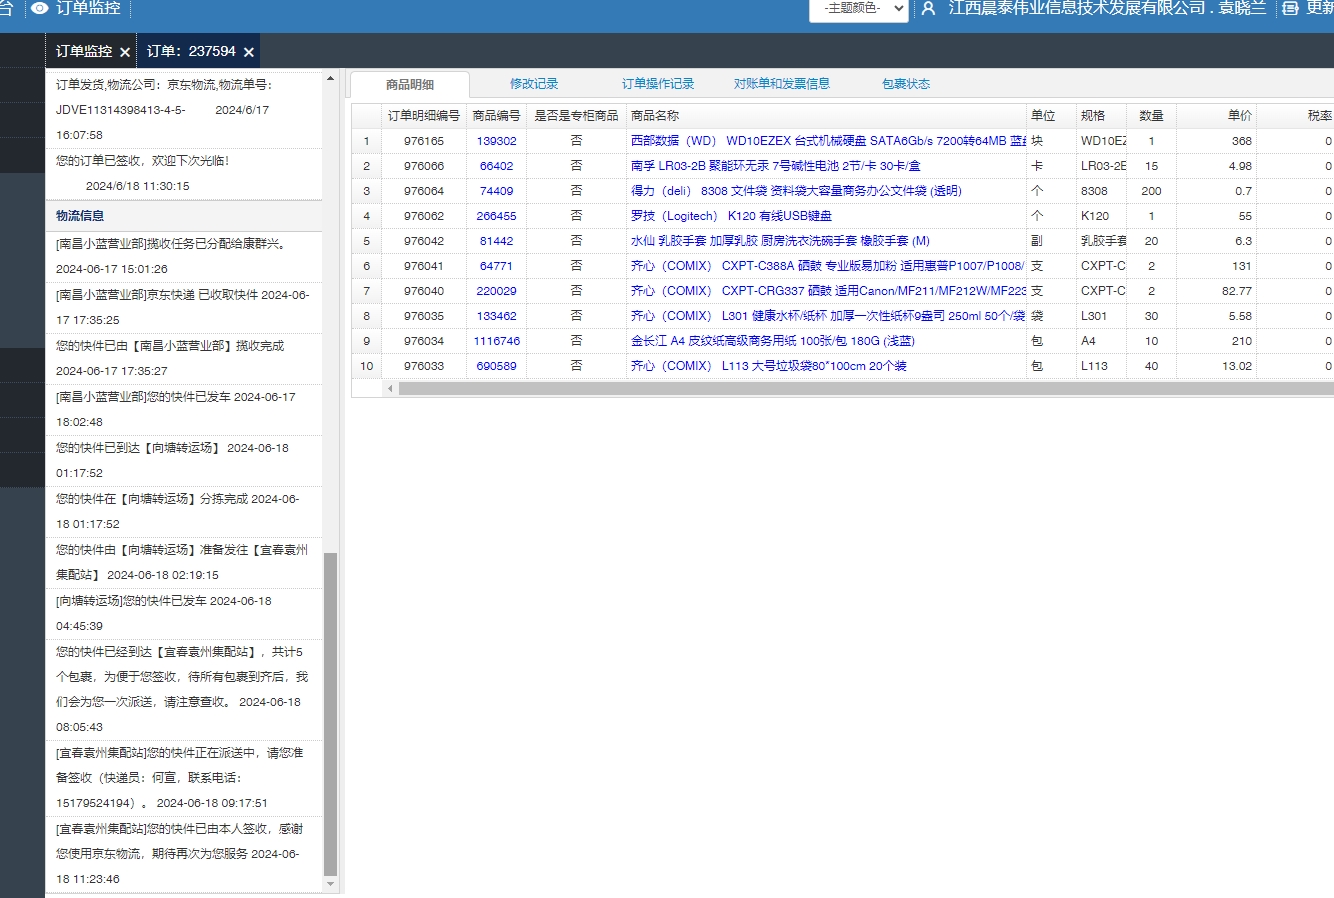1334x898 pixels.
Task: Open product code link 690589
Action: pos(497,366)
